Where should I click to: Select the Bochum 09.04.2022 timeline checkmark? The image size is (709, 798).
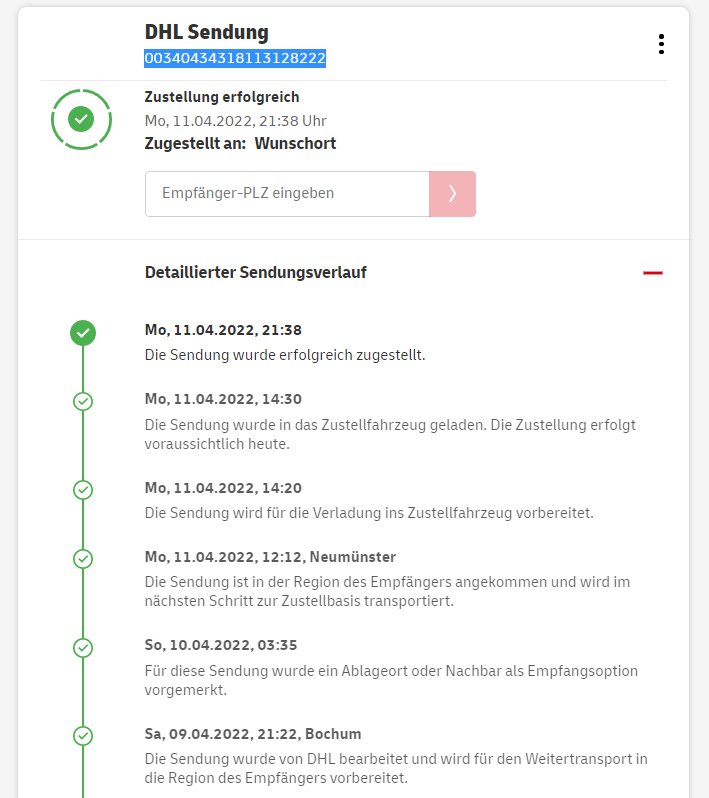pos(83,736)
